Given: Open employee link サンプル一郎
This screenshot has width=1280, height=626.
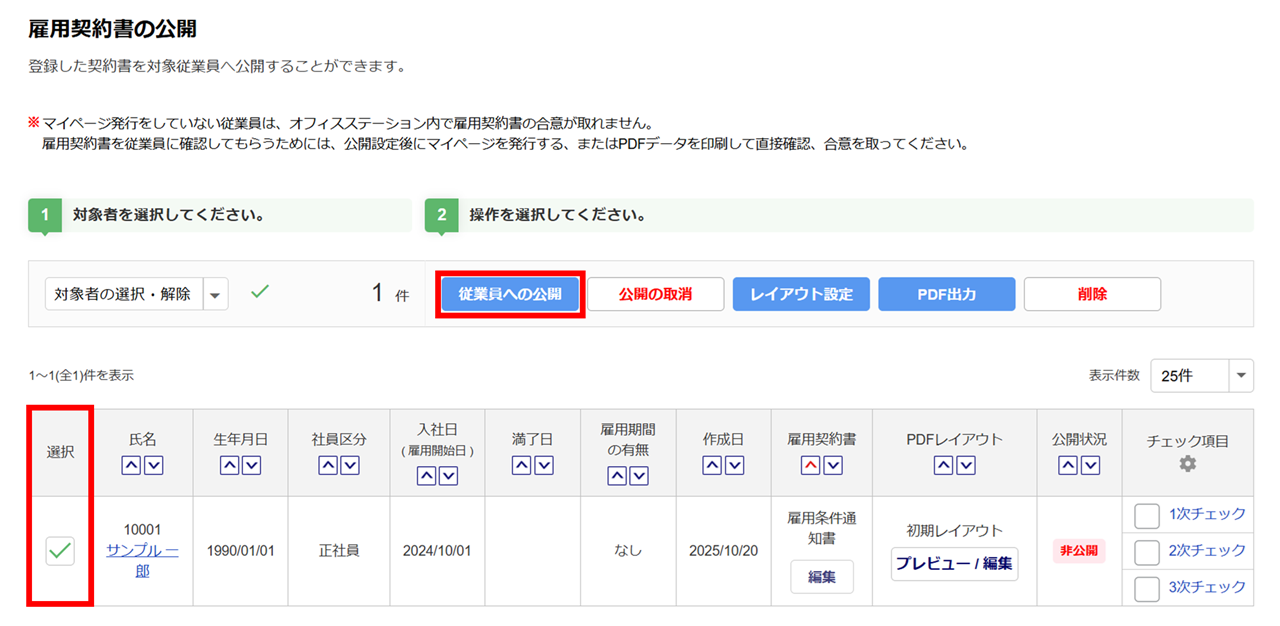Looking at the screenshot, I should point(142,560).
